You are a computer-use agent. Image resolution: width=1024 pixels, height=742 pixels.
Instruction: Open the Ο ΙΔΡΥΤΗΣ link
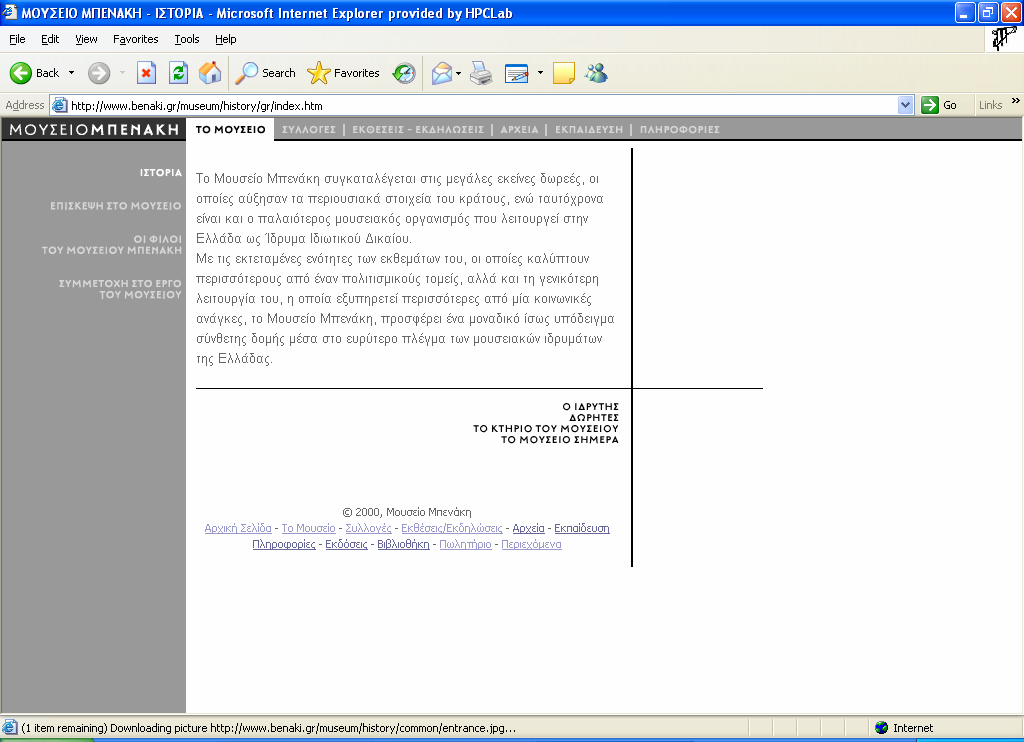[x=590, y=406]
